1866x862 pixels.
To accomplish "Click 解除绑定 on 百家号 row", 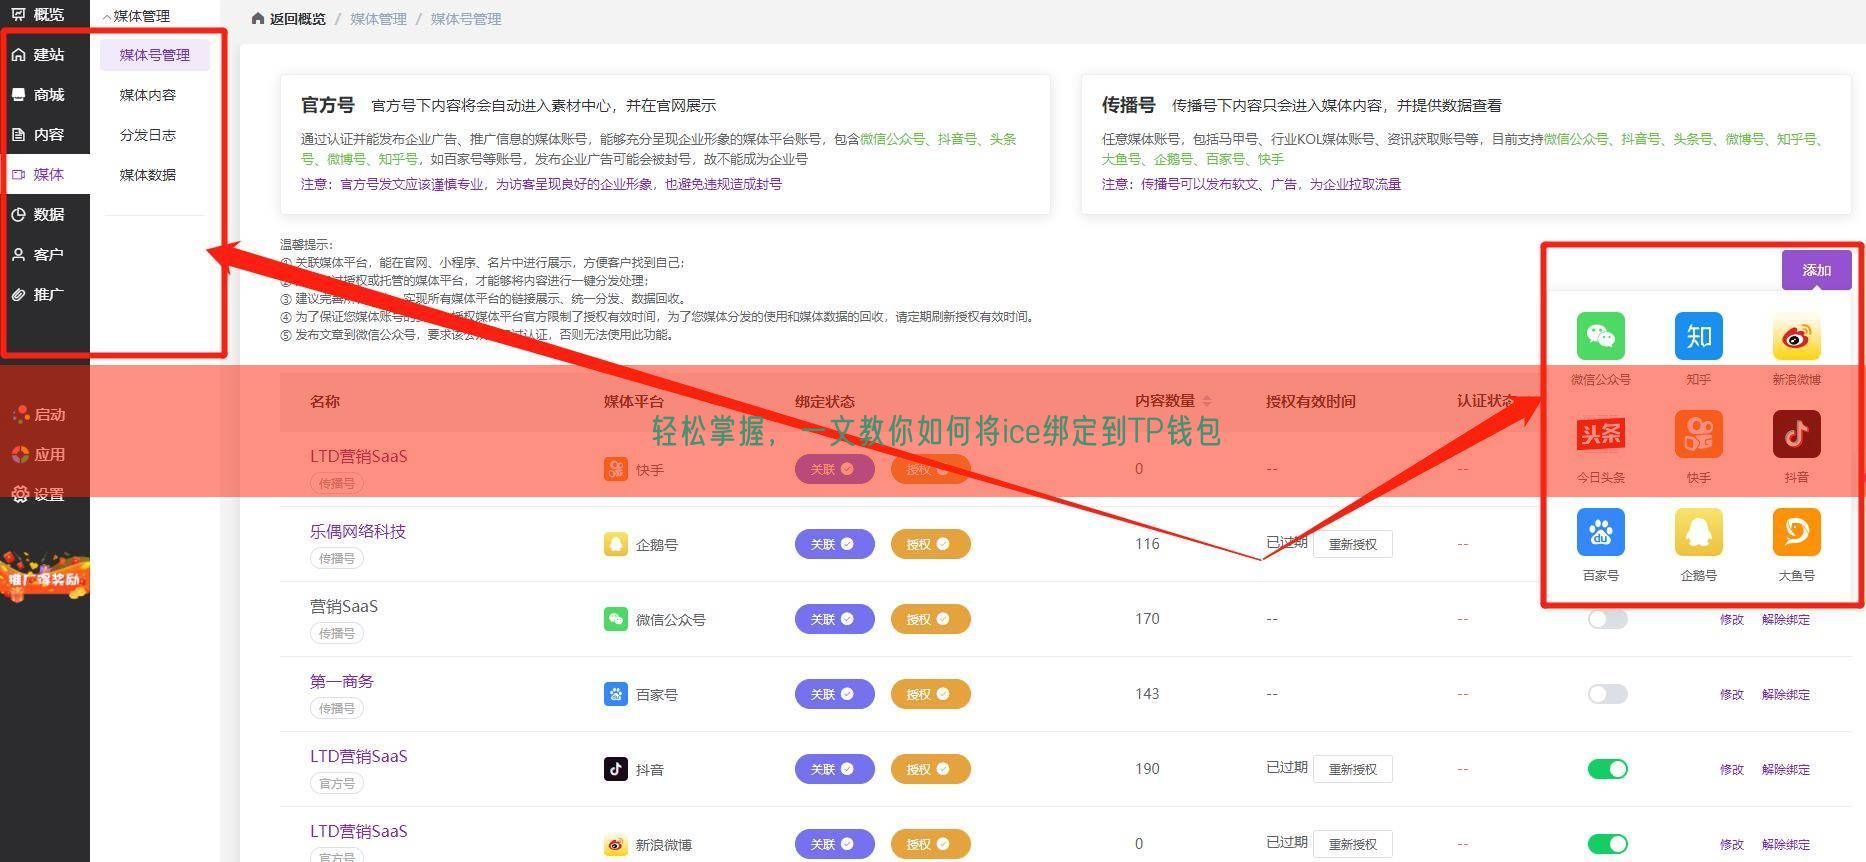I will pyautogui.click(x=1785, y=695).
